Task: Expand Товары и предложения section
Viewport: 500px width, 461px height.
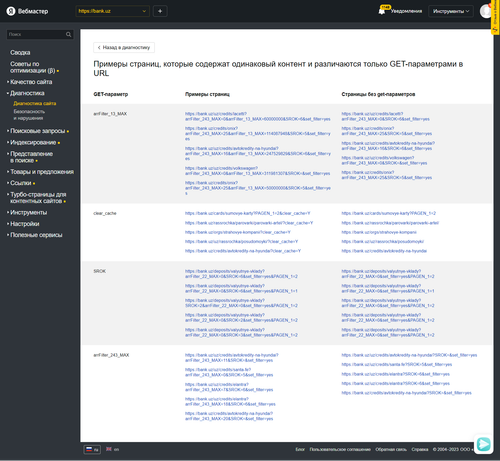Action: pyautogui.click(x=42, y=172)
